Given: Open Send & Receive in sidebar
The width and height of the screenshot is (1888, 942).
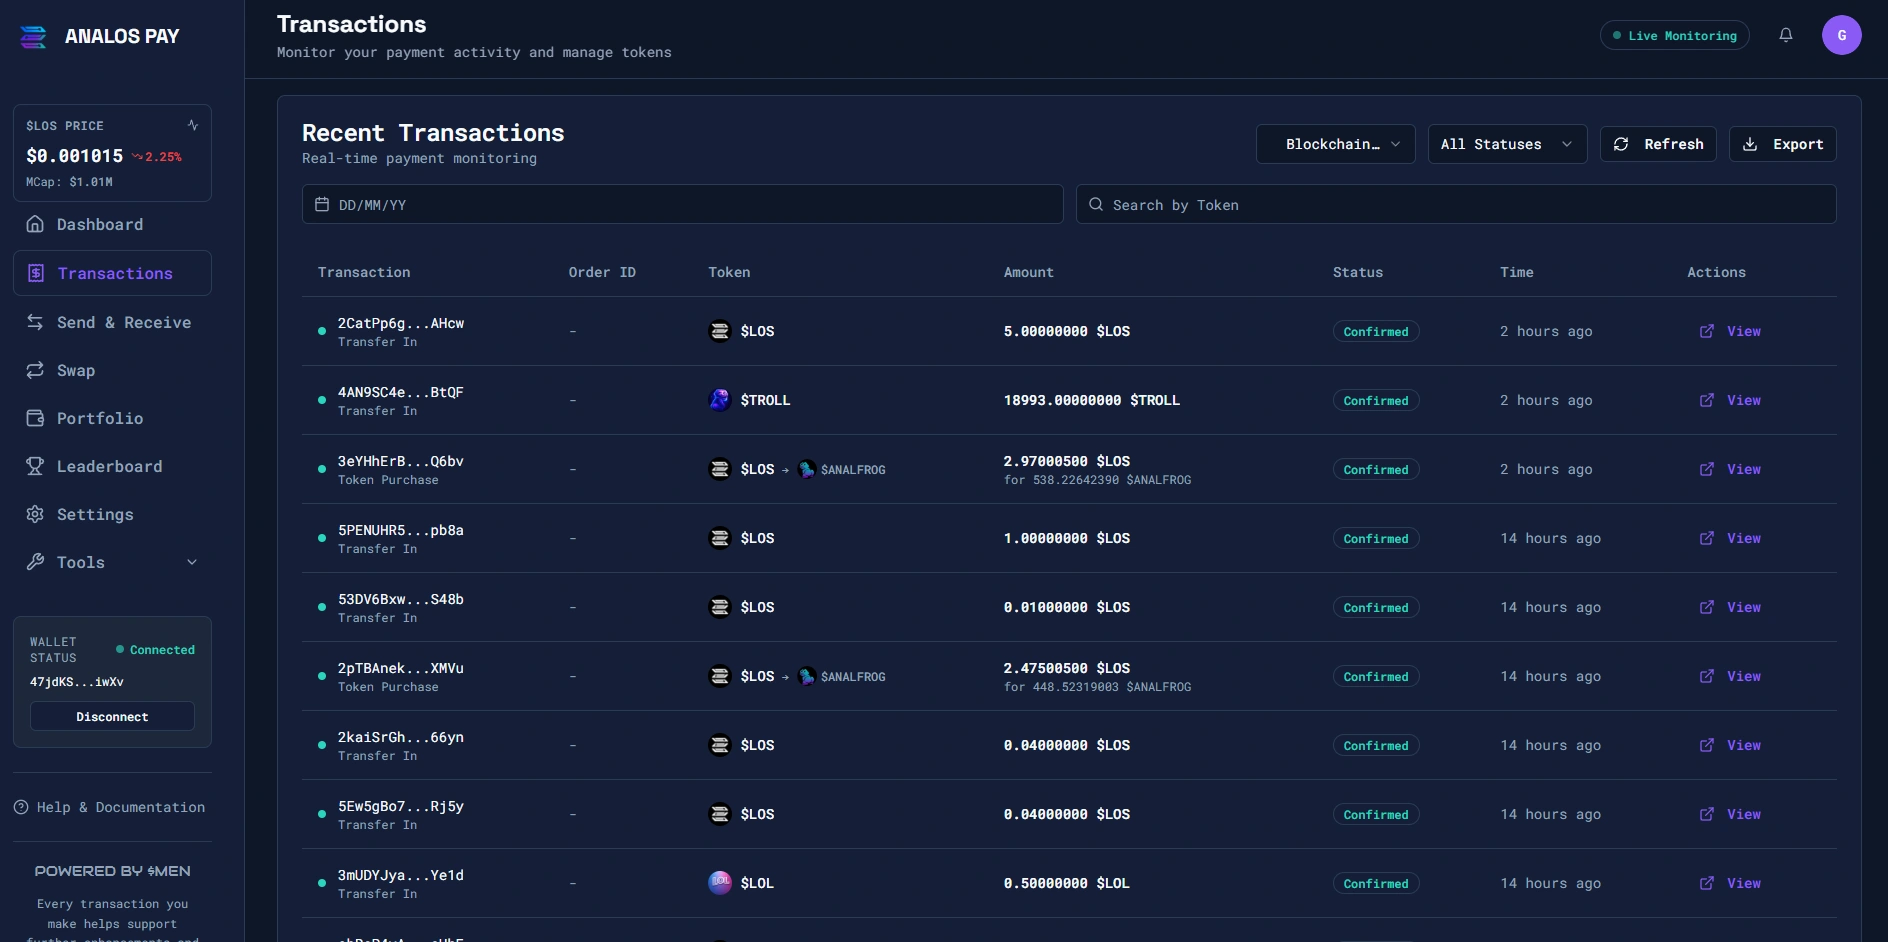Looking at the screenshot, I should (123, 322).
